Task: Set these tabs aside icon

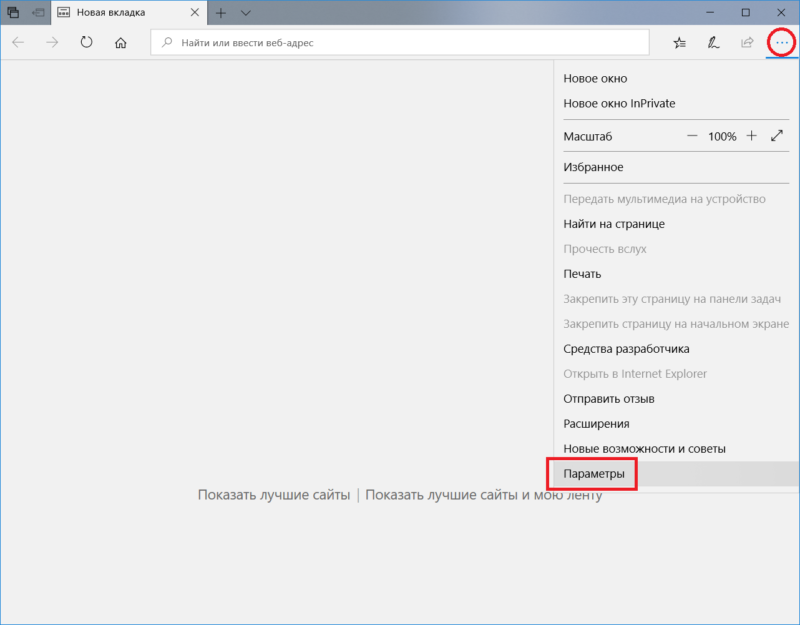Action: (38, 12)
